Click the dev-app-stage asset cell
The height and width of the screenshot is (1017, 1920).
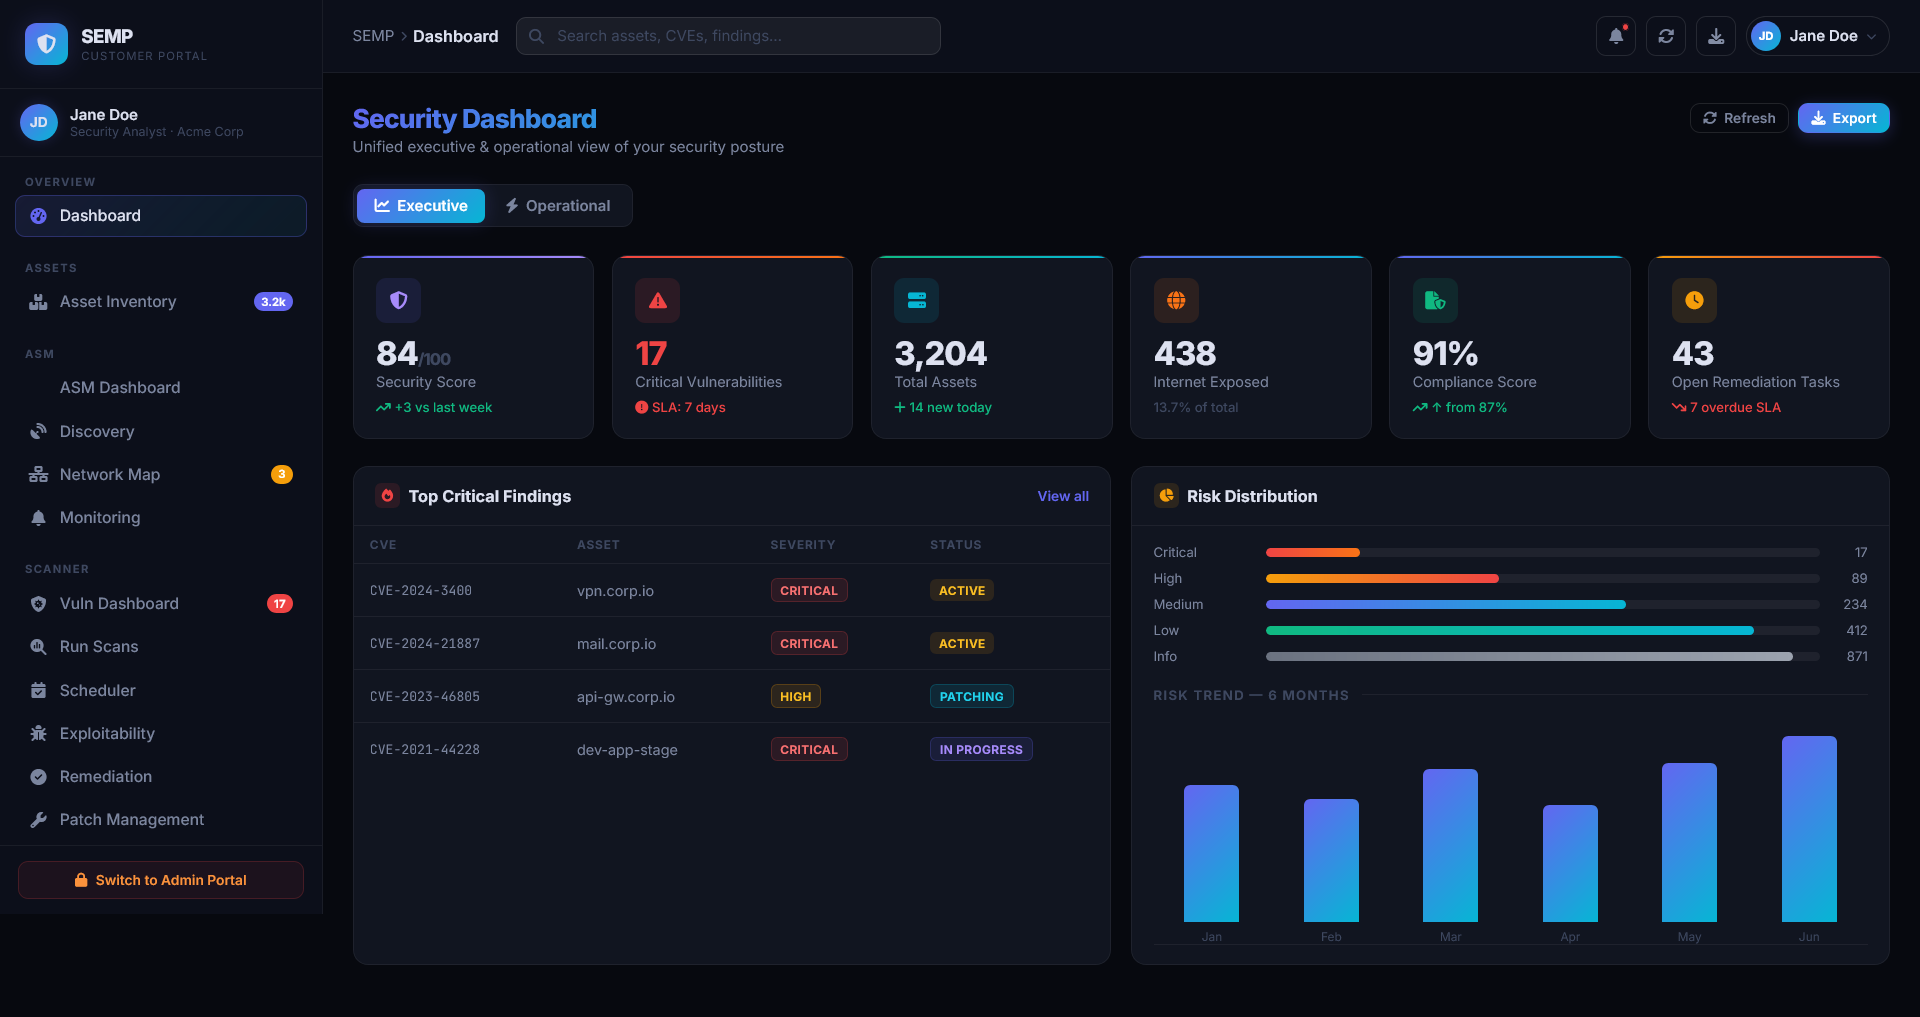(x=627, y=750)
